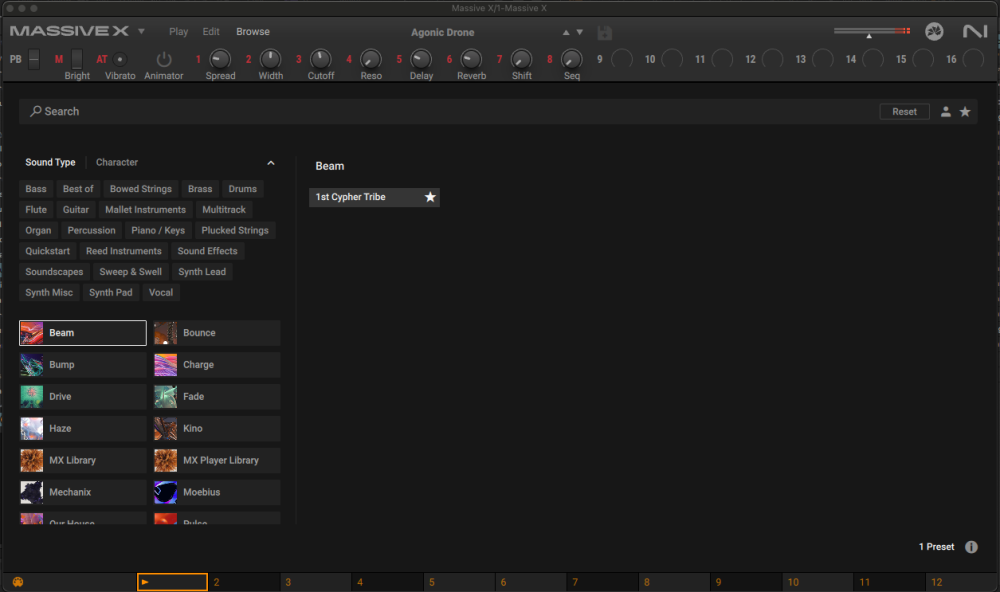Click empty macro knob 12
The height and width of the screenshot is (592, 1000).
(x=772, y=59)
